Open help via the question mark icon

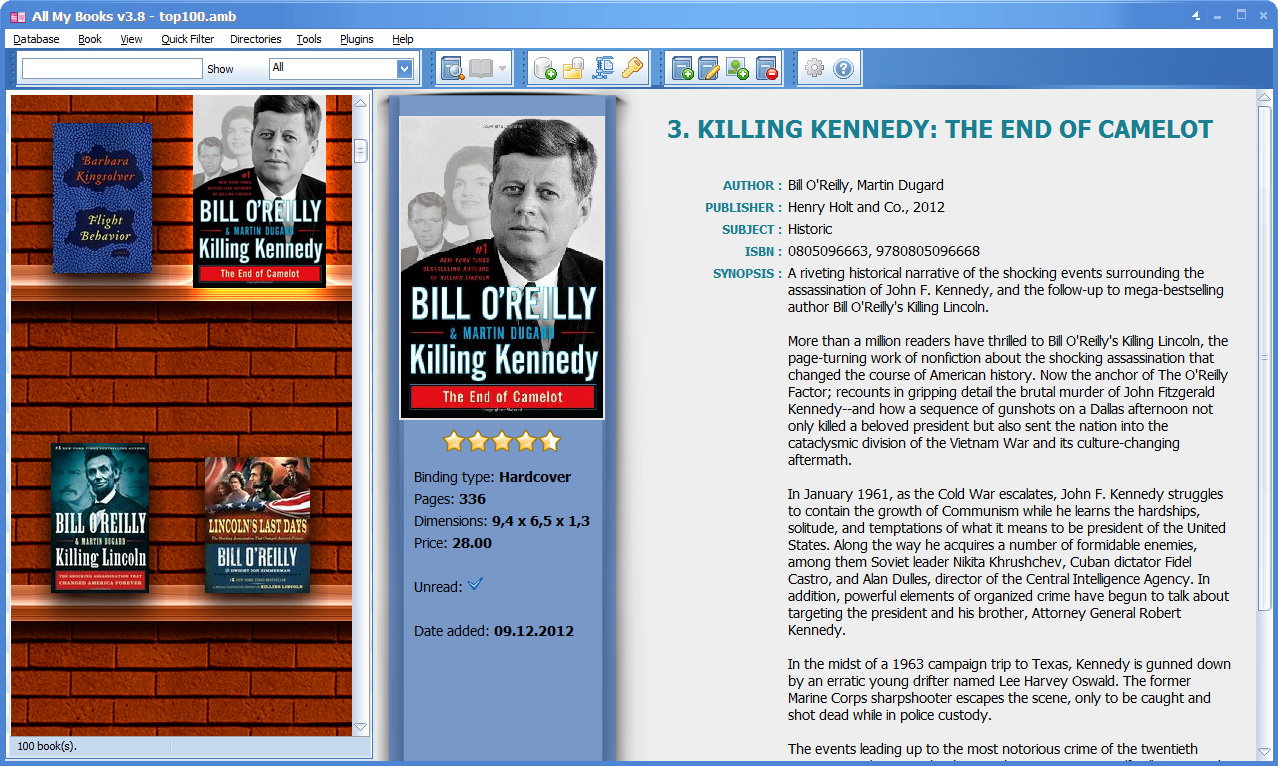tap(843, 68)
